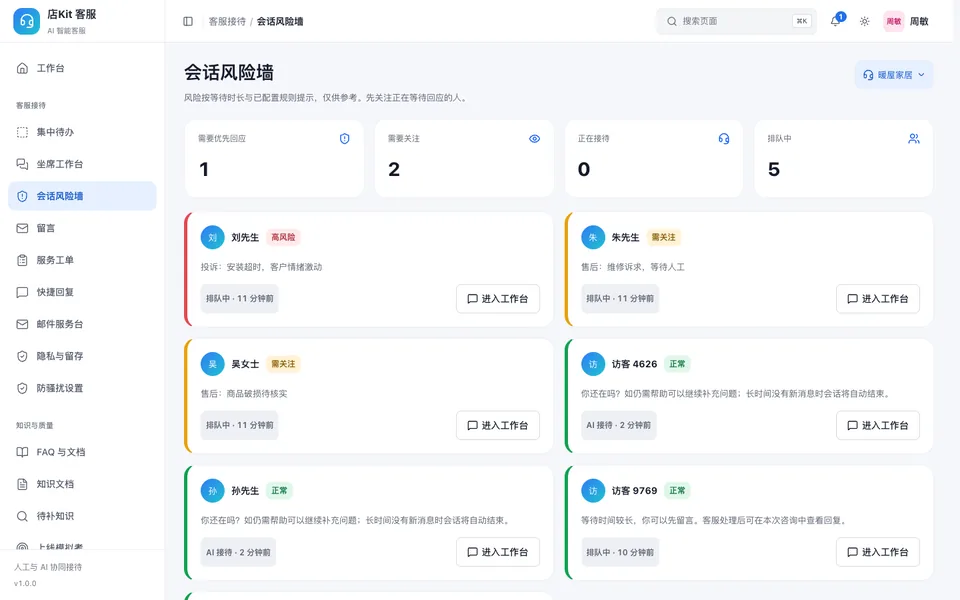960x600 pixels.
Task: Enter workbench for 访客 4626
Action: click(878, 426)
